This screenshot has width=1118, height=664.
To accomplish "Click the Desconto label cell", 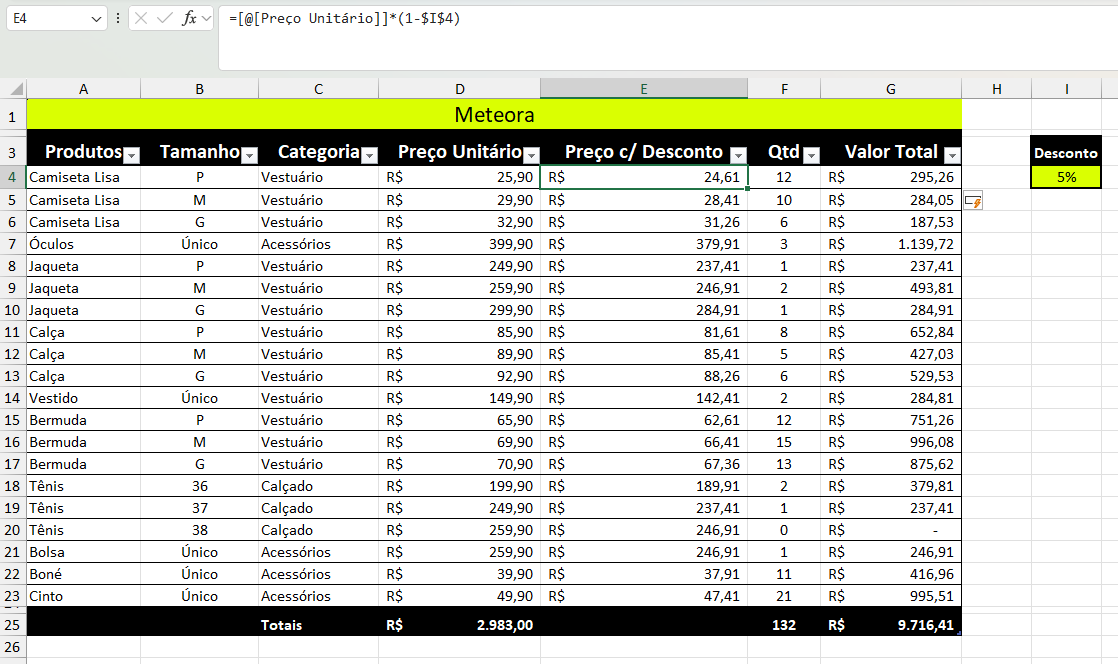I will click(x=1067, y=152).
